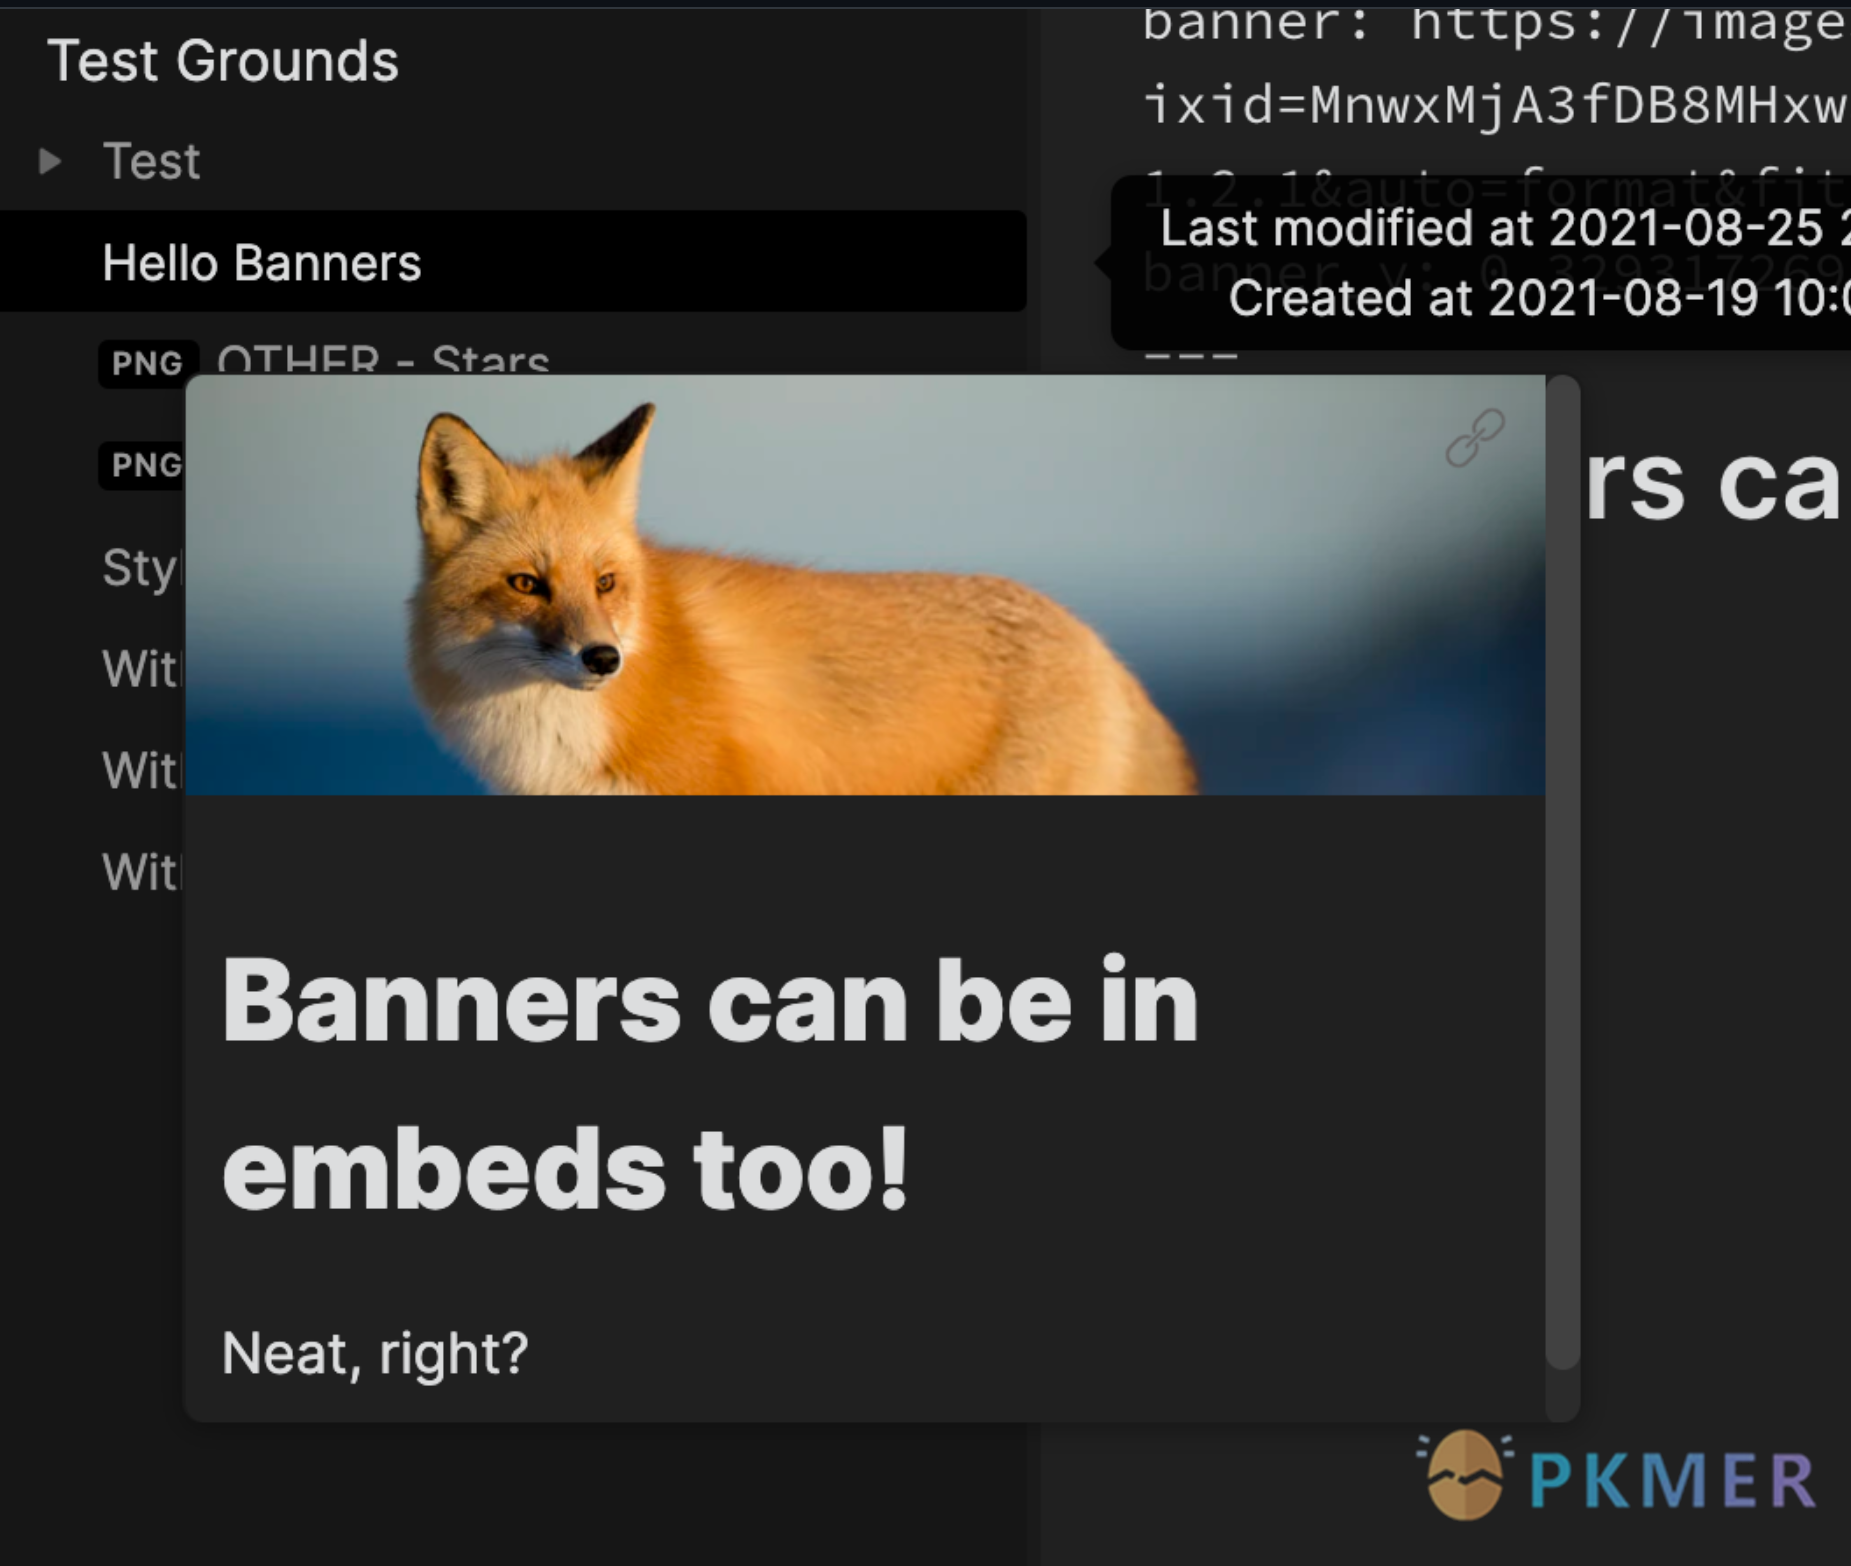Click the ixid=MnwxMjA3fDB8MHxw text line
The width and height of the screenshot is (1851, 1566).
point(1495,104)
